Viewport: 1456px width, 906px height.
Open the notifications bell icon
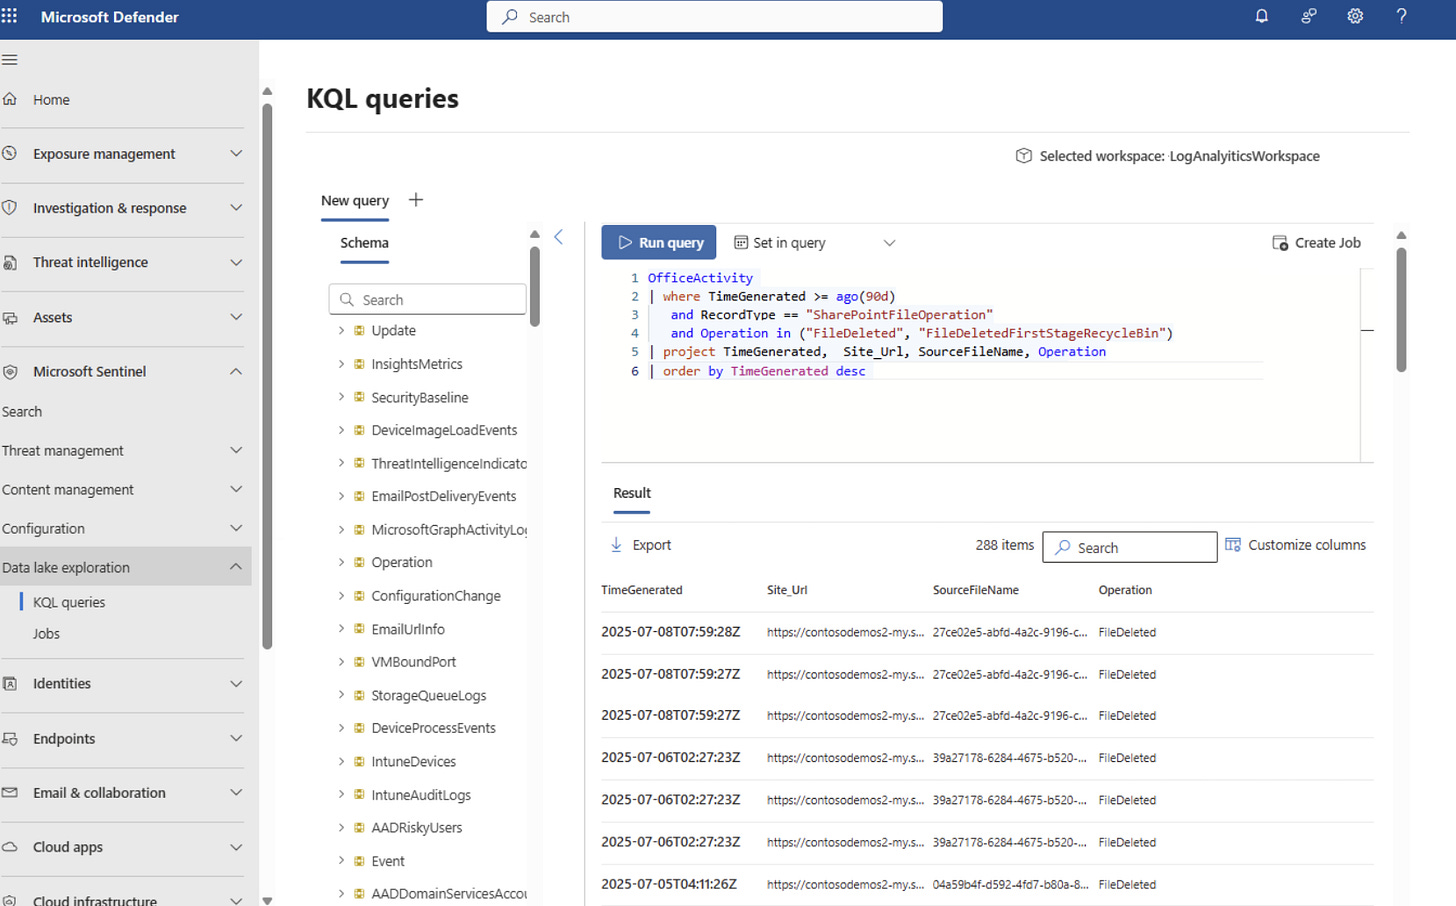[x=1262, y=16]
